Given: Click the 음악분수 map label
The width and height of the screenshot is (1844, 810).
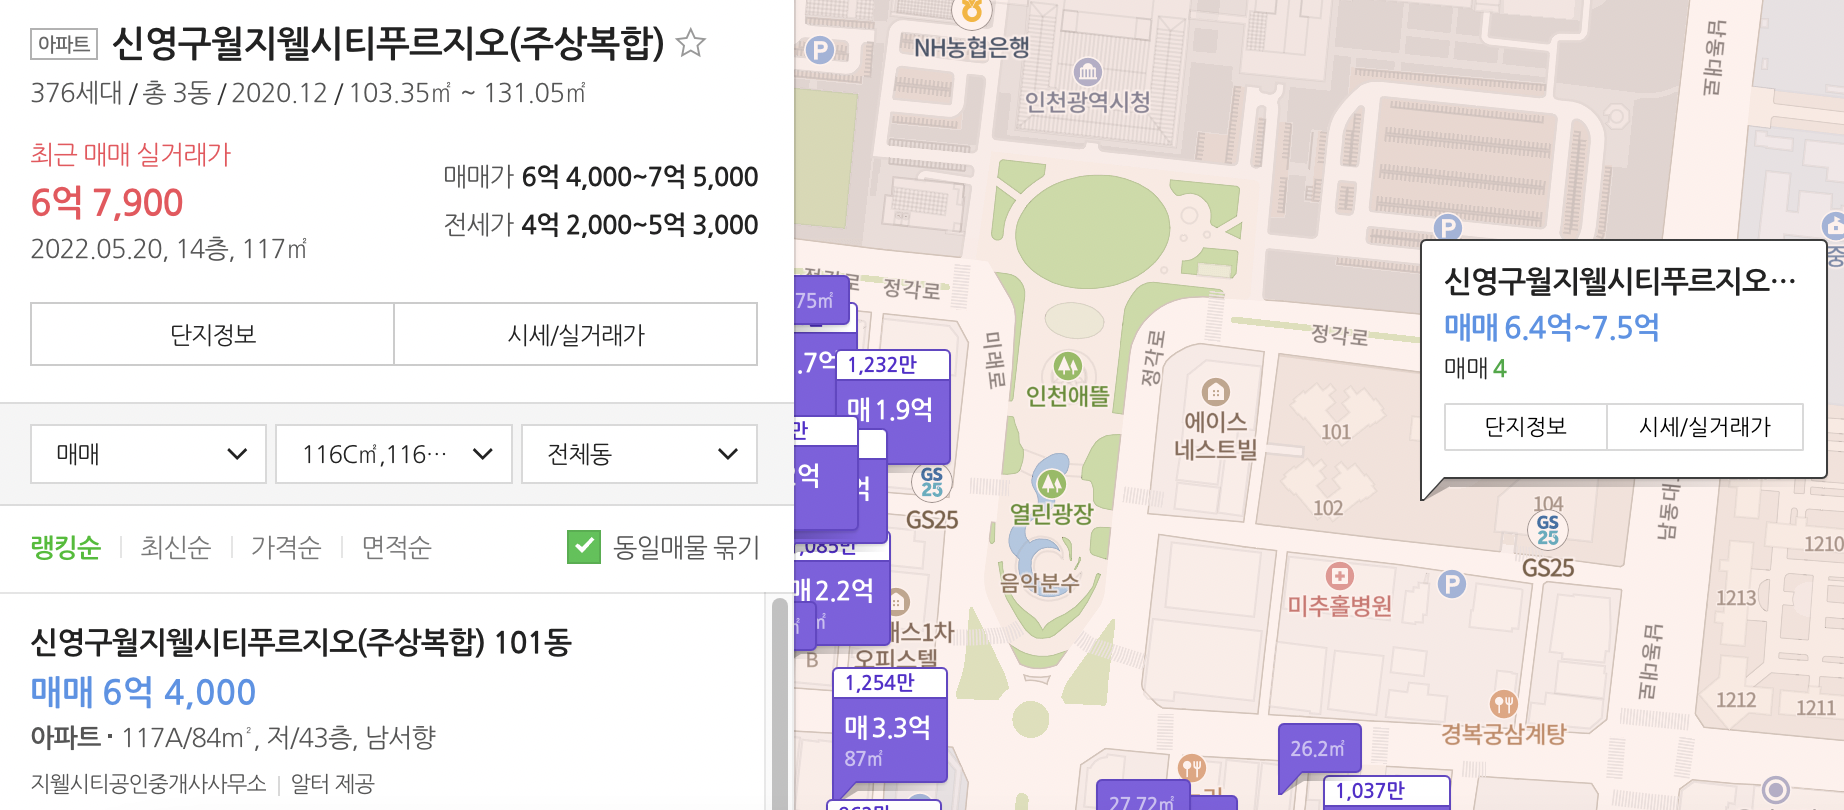Looking at the screenshot, I should click(x=1039, y=583).
